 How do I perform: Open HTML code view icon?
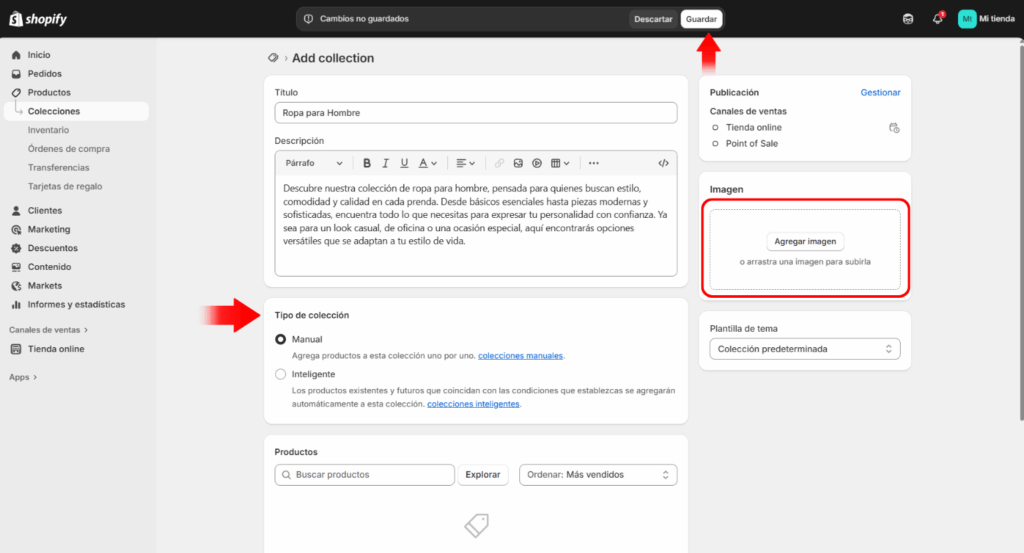pyautogui.click(x=663, y=163)
